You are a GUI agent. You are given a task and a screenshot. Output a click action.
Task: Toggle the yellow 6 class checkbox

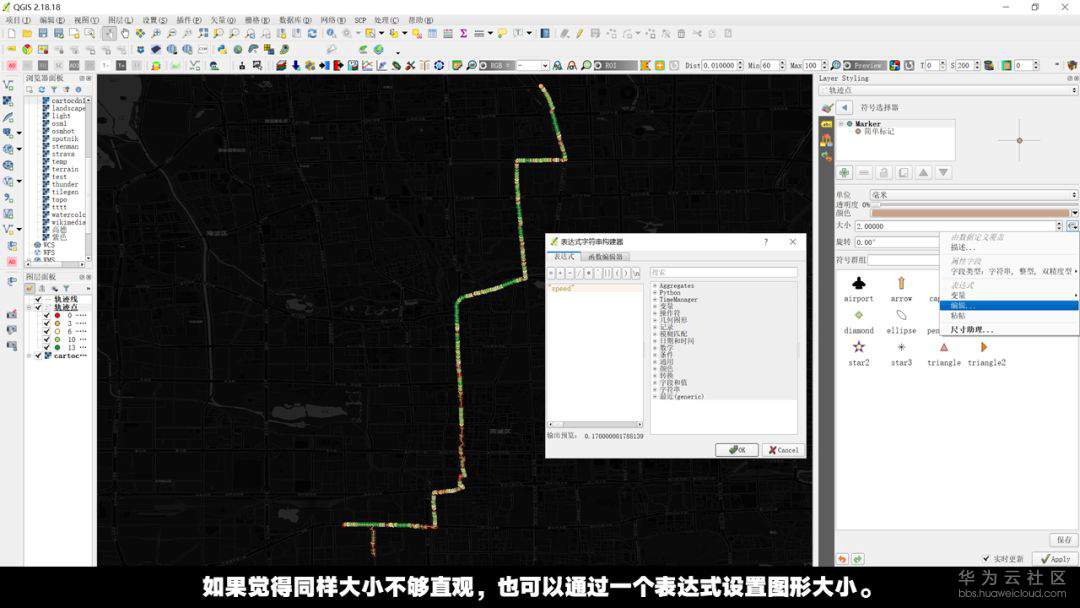pyautogui.click(x=47, y=331)
